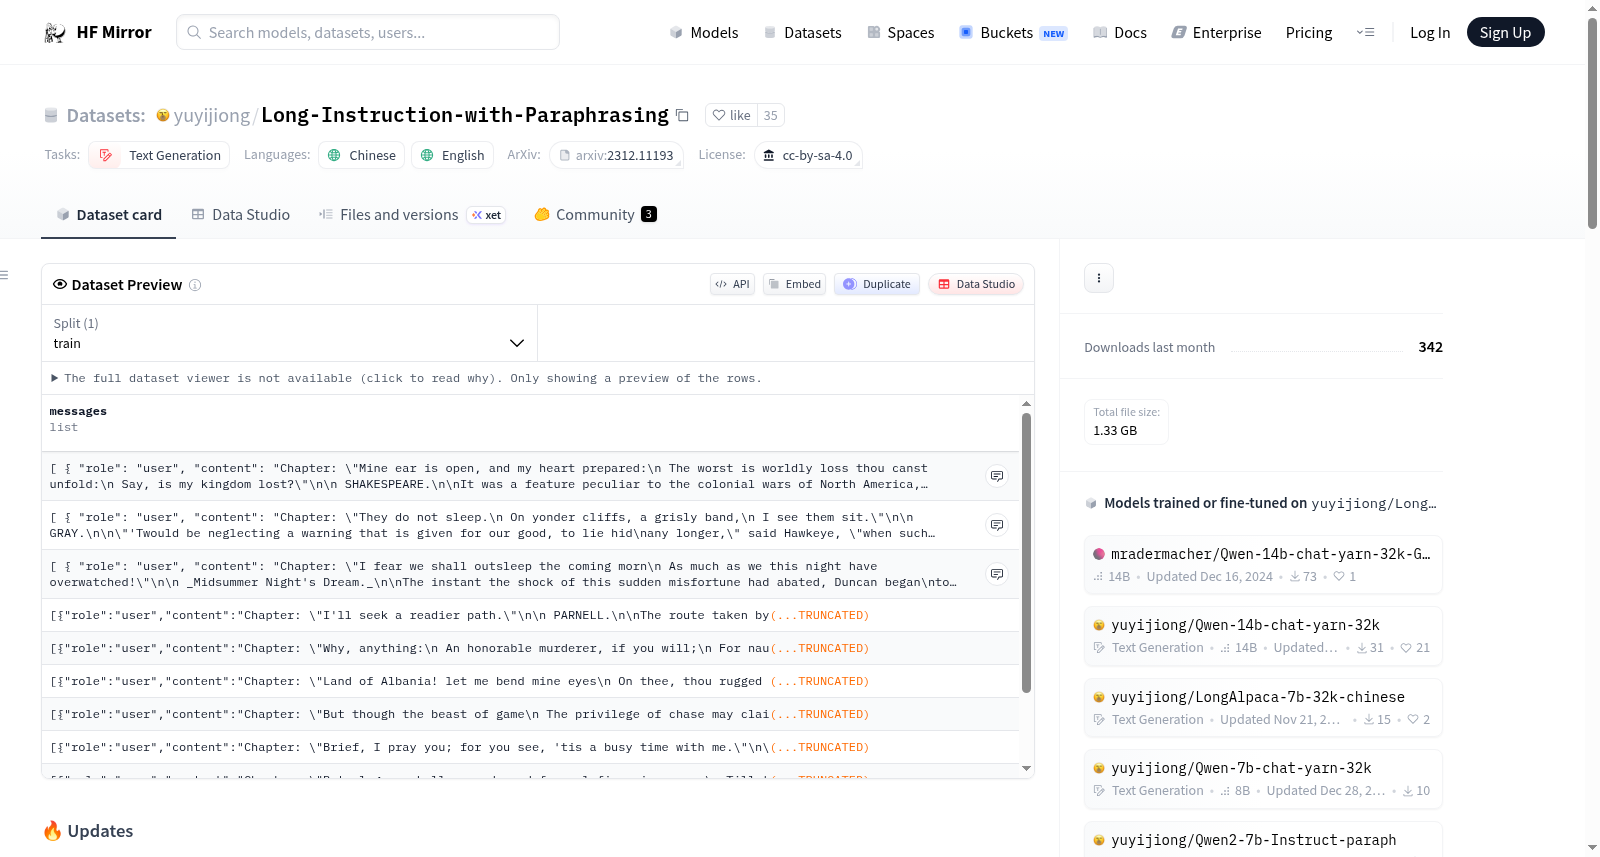Switch to the Data Studio tab

[x=240, y=215]
